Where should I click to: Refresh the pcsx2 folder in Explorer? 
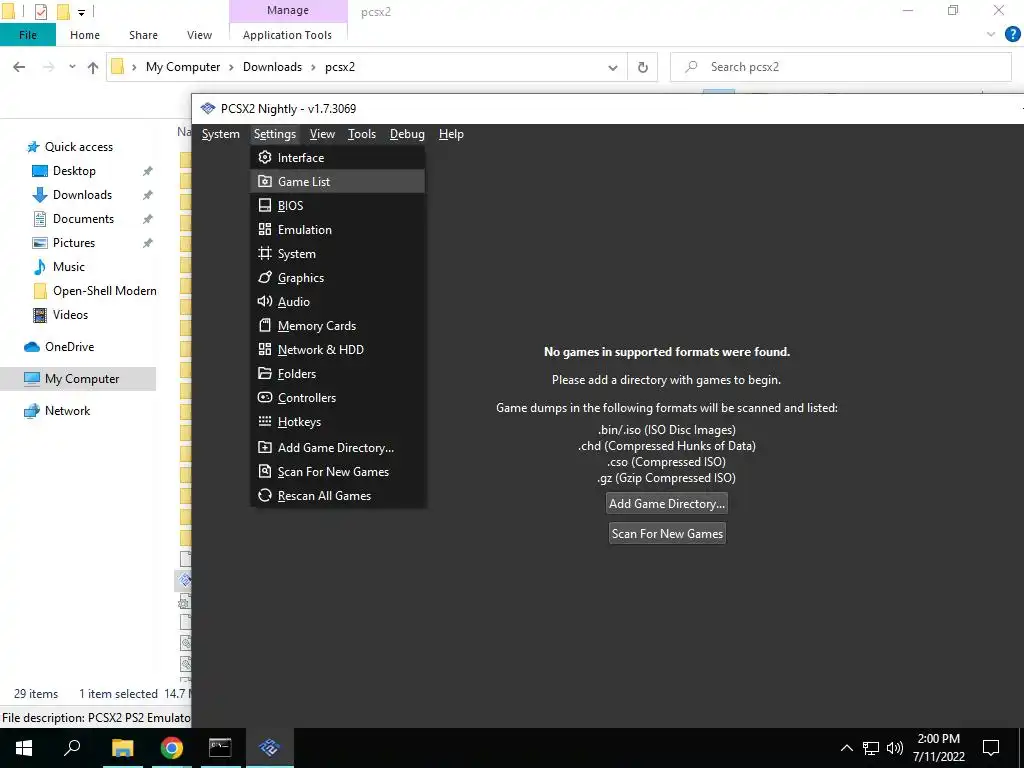(643, 67)
